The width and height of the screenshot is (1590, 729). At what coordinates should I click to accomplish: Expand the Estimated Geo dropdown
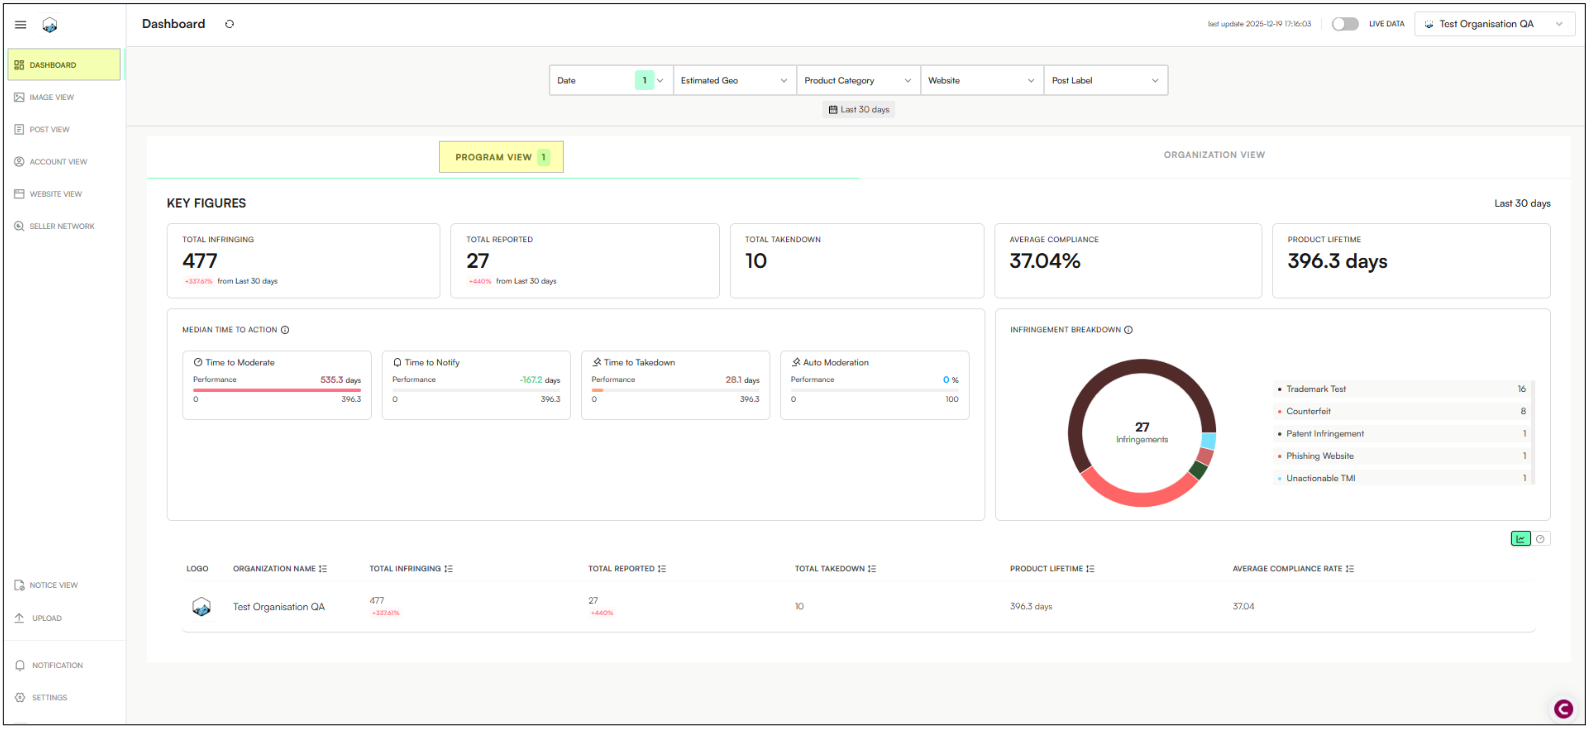click(734, 81)
